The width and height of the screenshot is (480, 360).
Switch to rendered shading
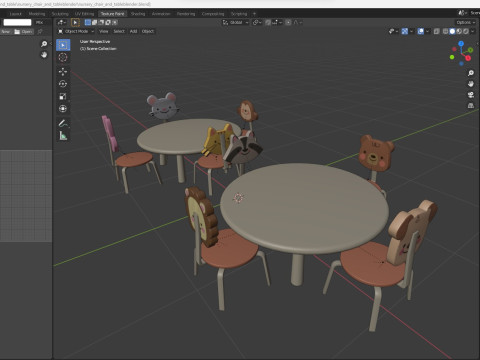pyautogui.click(x=466, y=31)
